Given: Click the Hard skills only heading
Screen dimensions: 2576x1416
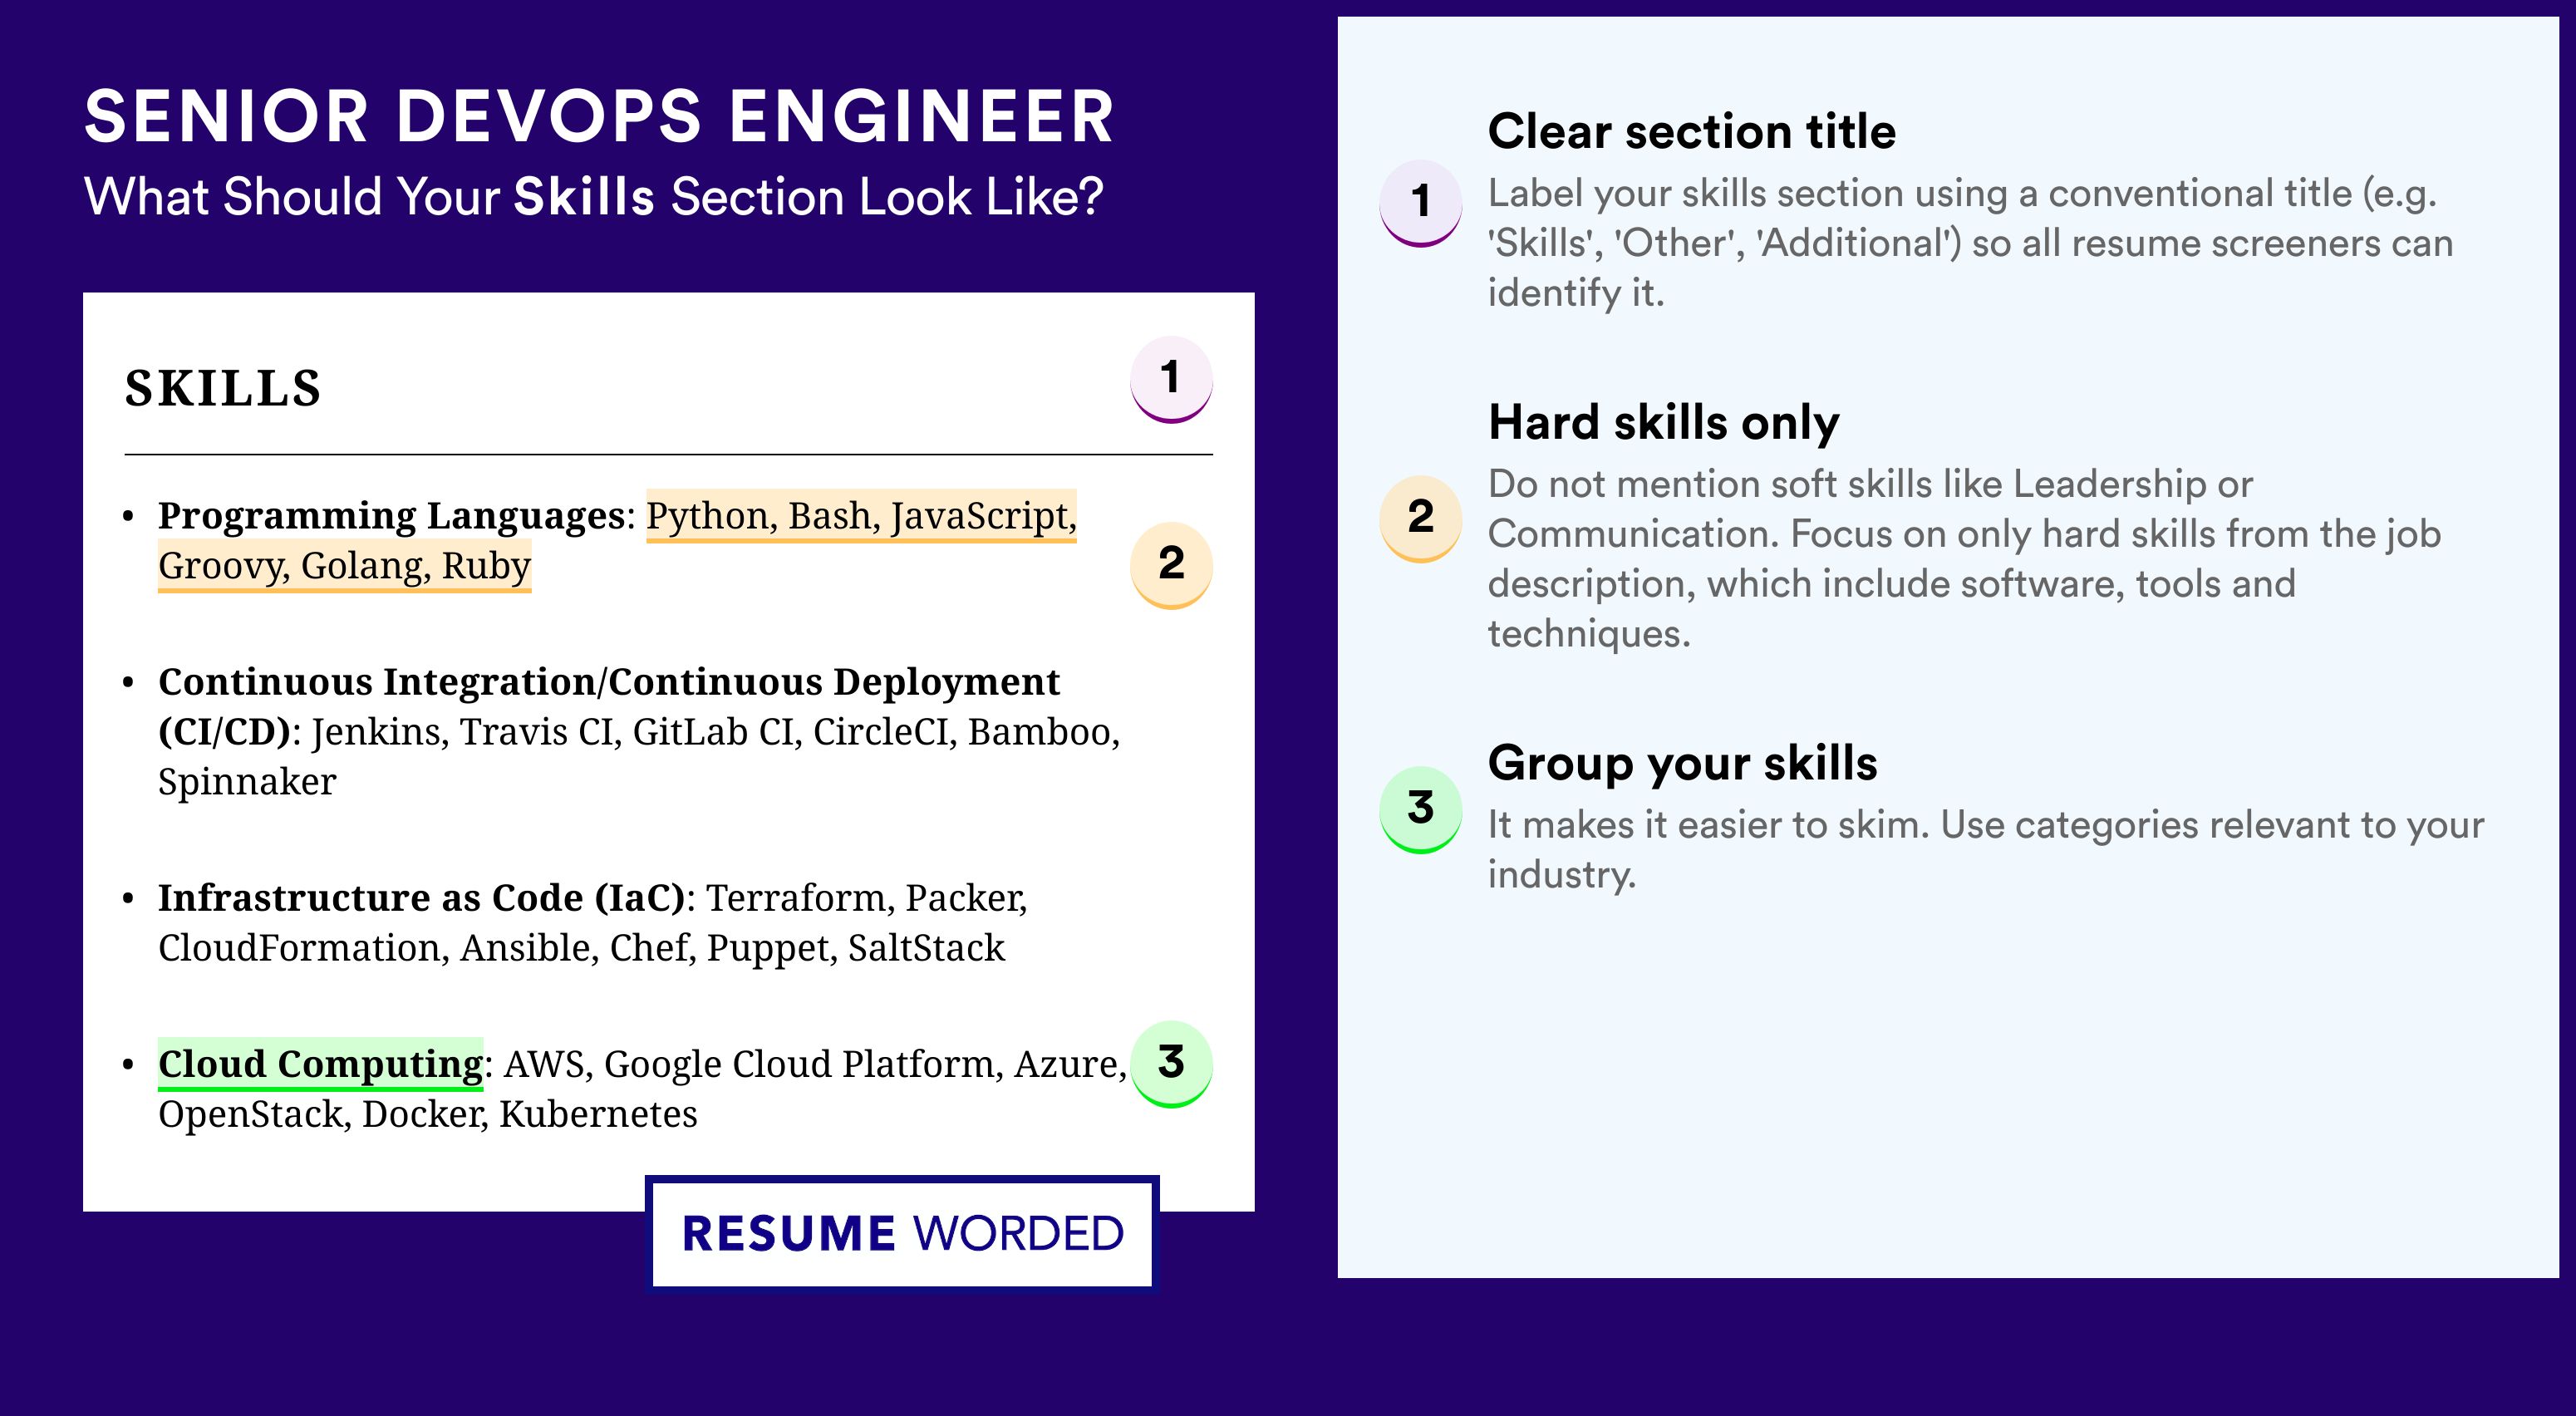Looking at the screenshot, I should tap(1663, 422).
